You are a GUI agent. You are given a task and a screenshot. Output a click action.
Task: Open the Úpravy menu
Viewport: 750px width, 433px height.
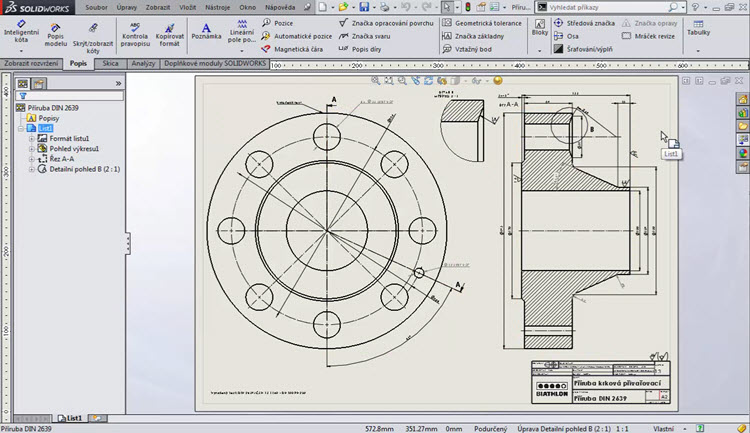(126, 7)
